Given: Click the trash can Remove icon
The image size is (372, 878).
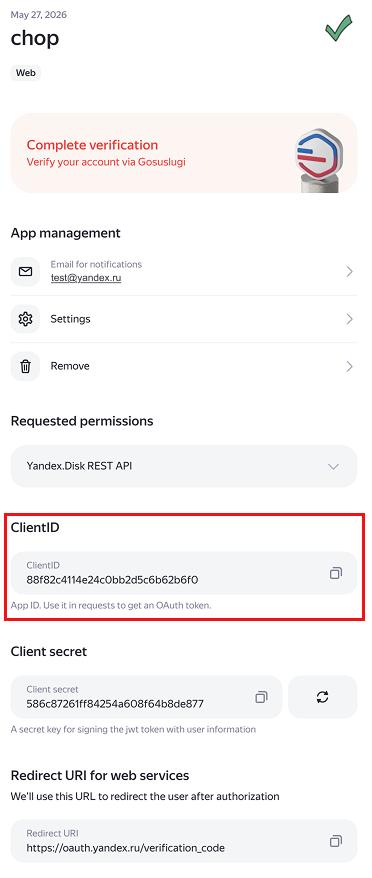Looking at the screenshot, I should click(25, 366).
